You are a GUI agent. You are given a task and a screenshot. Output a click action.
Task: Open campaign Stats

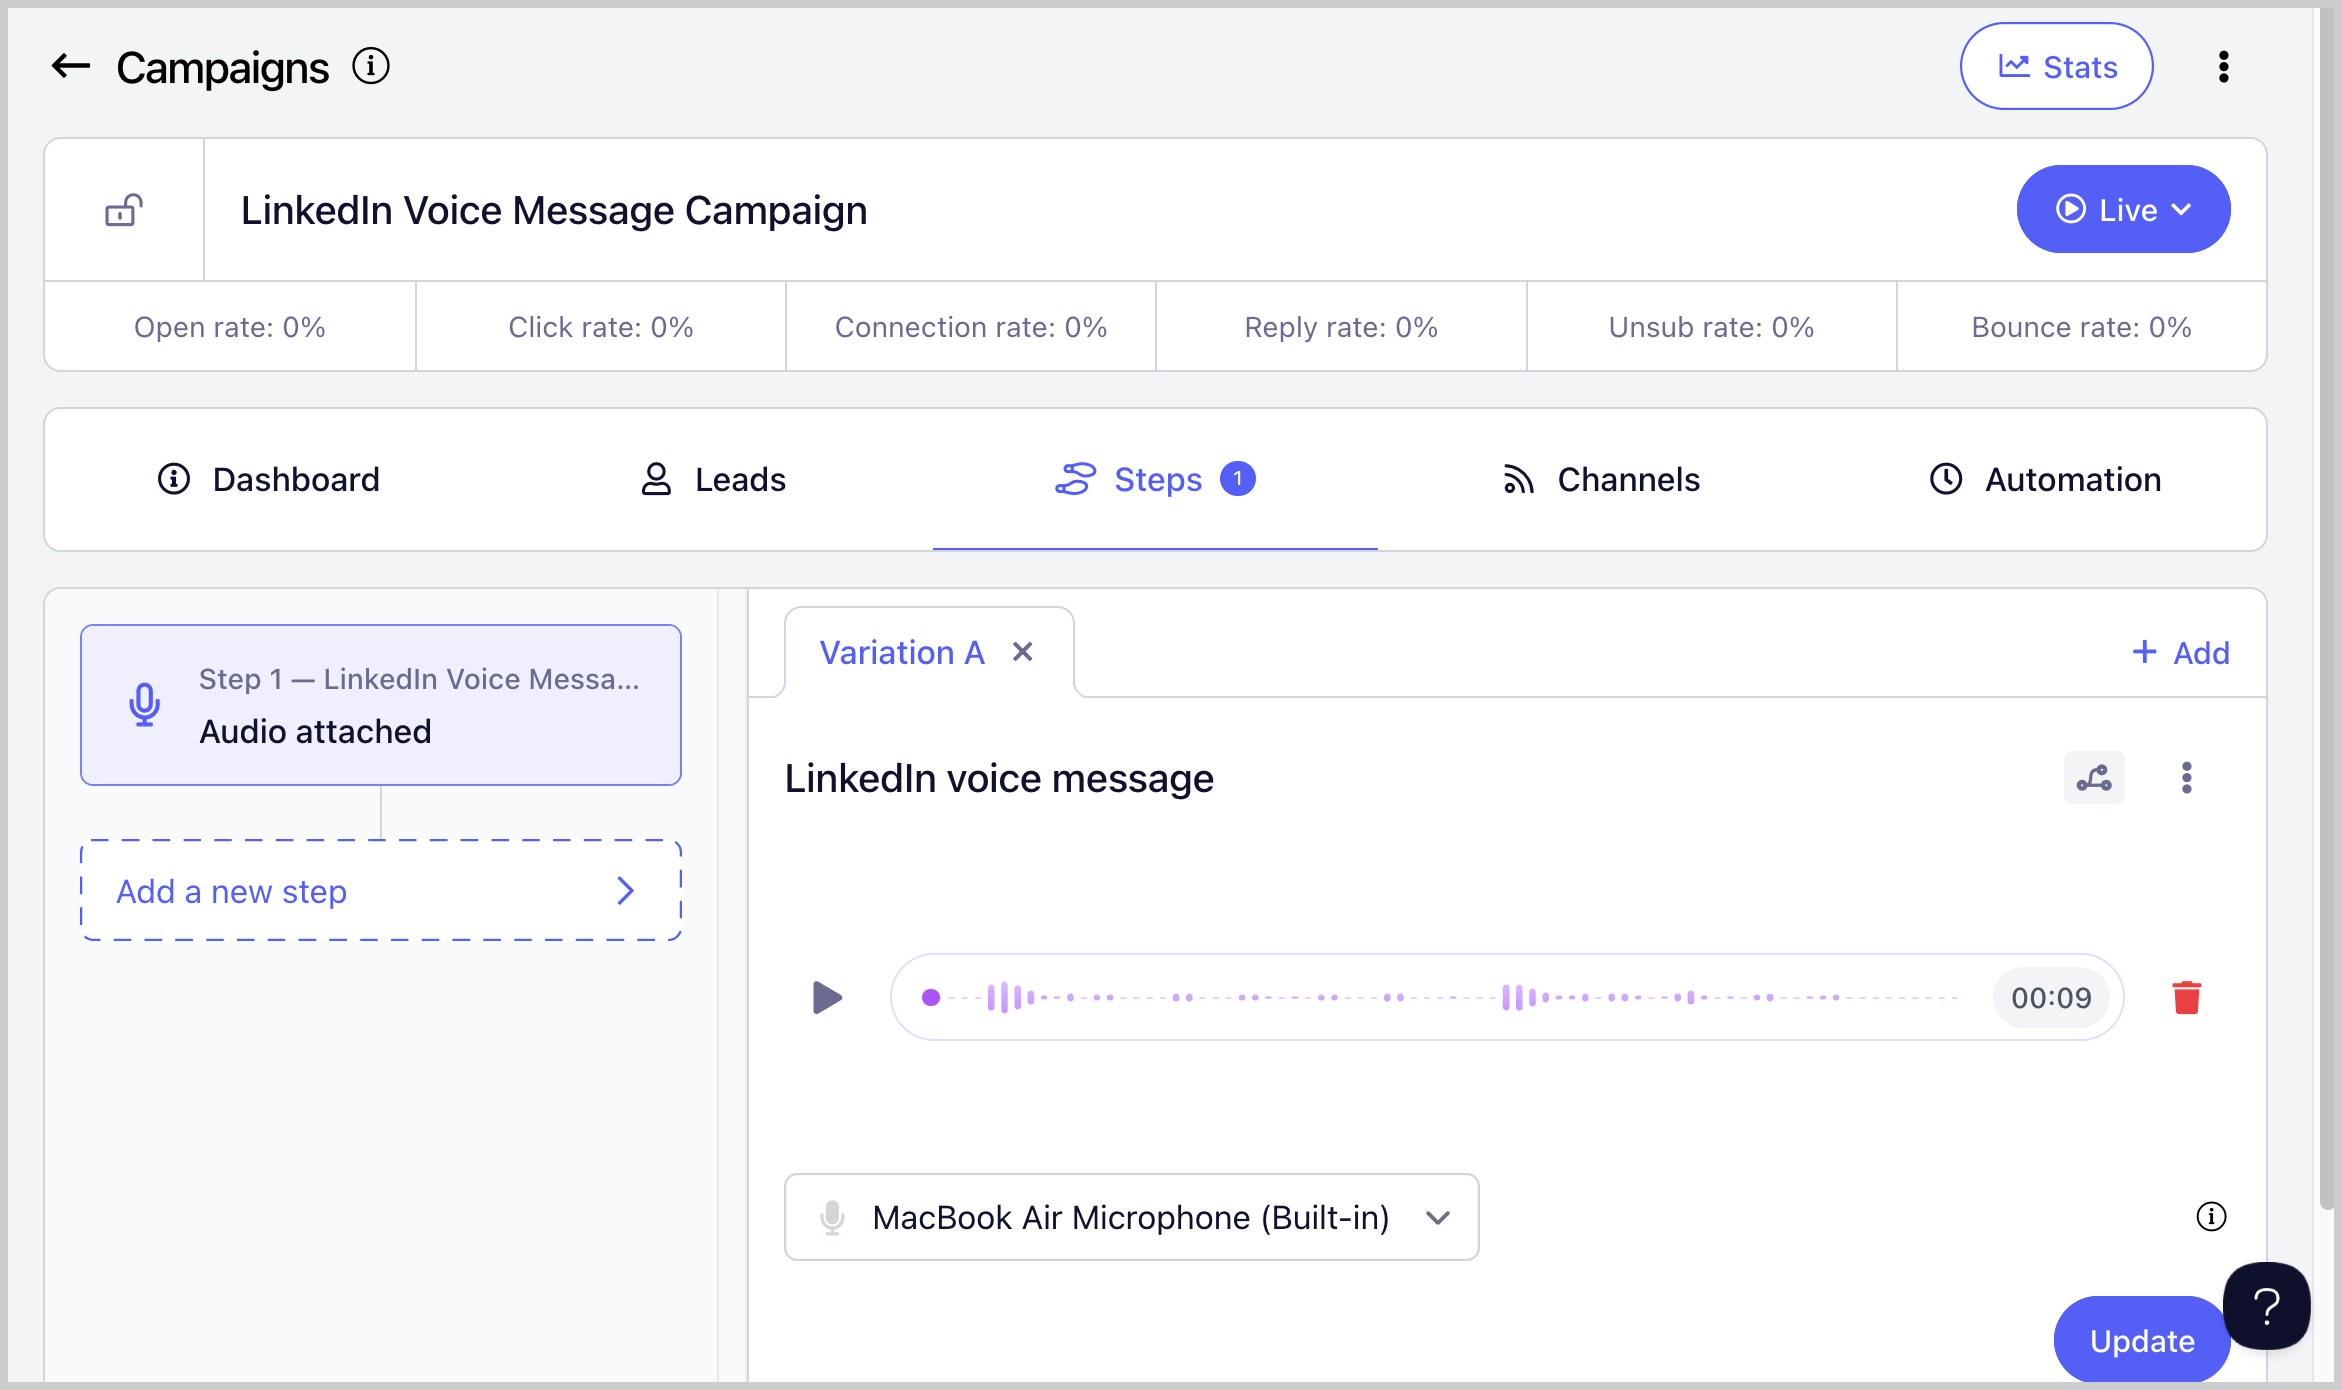(x=2056, y=67)
